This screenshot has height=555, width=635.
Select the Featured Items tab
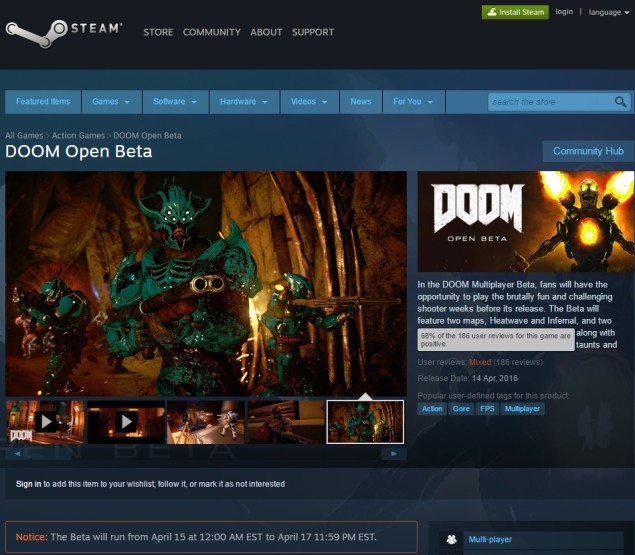pyautogui.click(x=43, y=102)
